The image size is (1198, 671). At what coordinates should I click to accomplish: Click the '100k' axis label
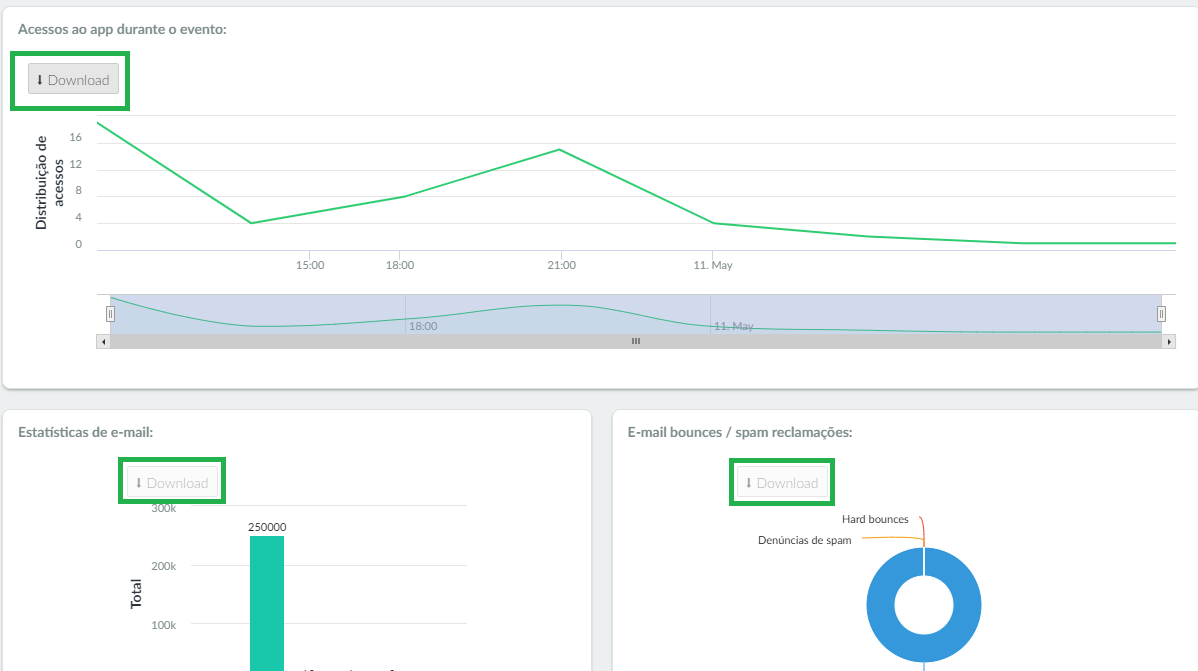click(x=164, y=625)
